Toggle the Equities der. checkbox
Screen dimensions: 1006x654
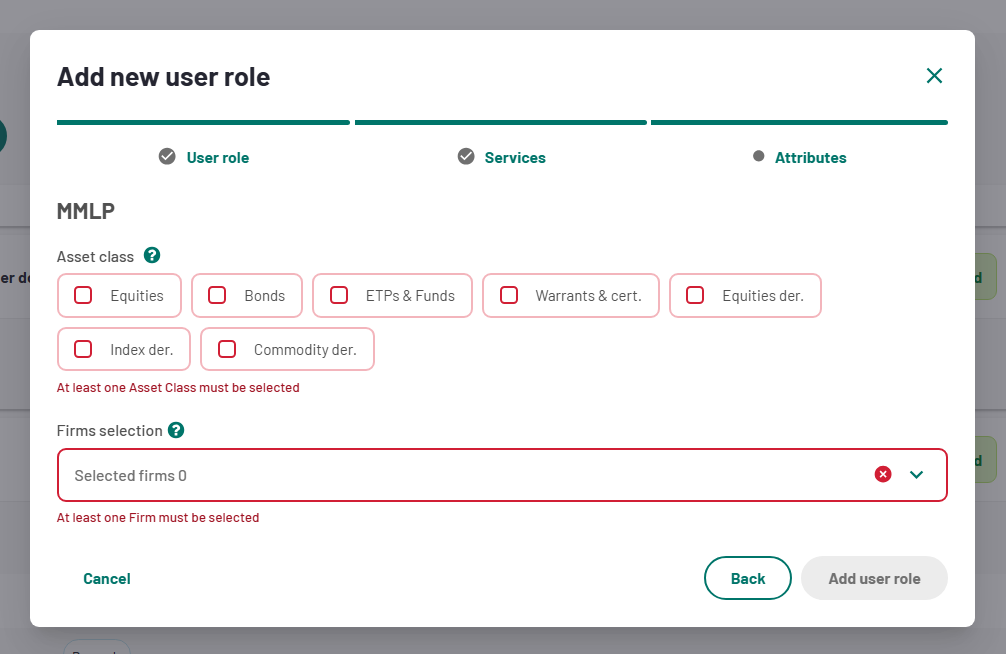(x=695, y=295)
